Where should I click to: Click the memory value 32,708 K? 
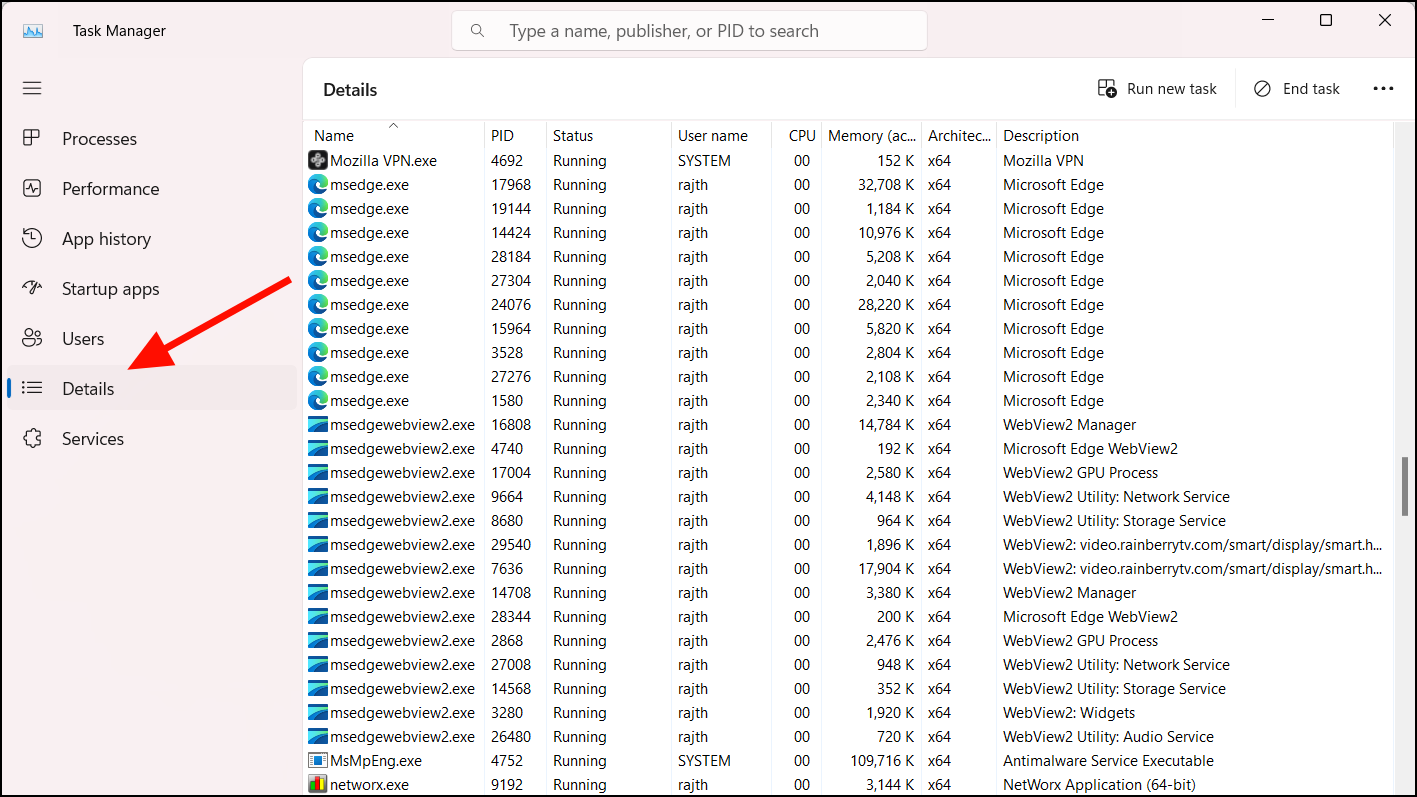[x=884, y=185]
